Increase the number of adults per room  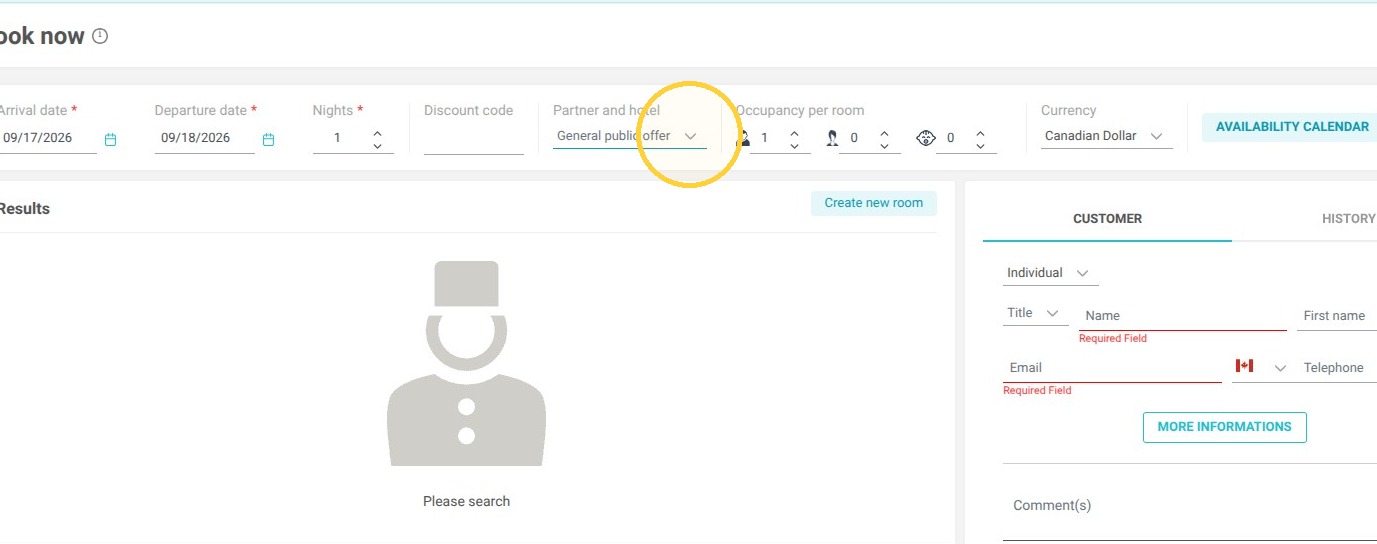pos(794,132)
